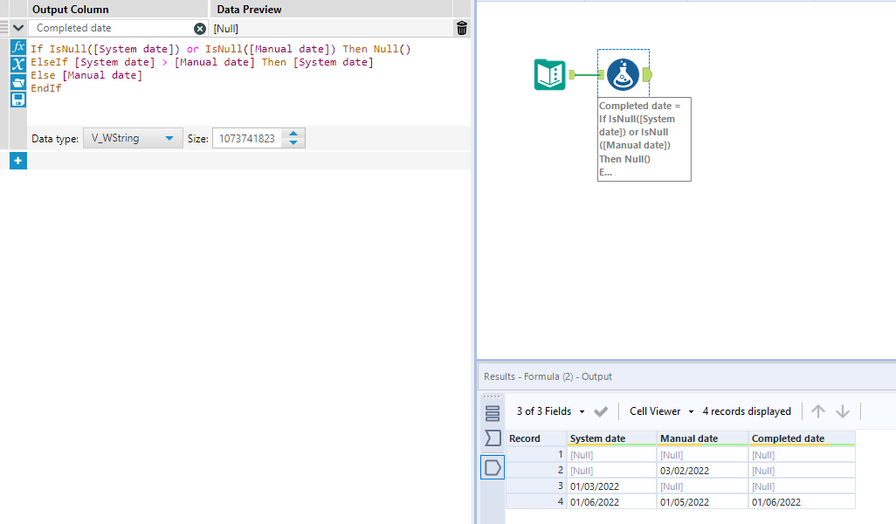Select cell 01/06/2022 in System date
The image size is (896, 524).
(612, 502)
